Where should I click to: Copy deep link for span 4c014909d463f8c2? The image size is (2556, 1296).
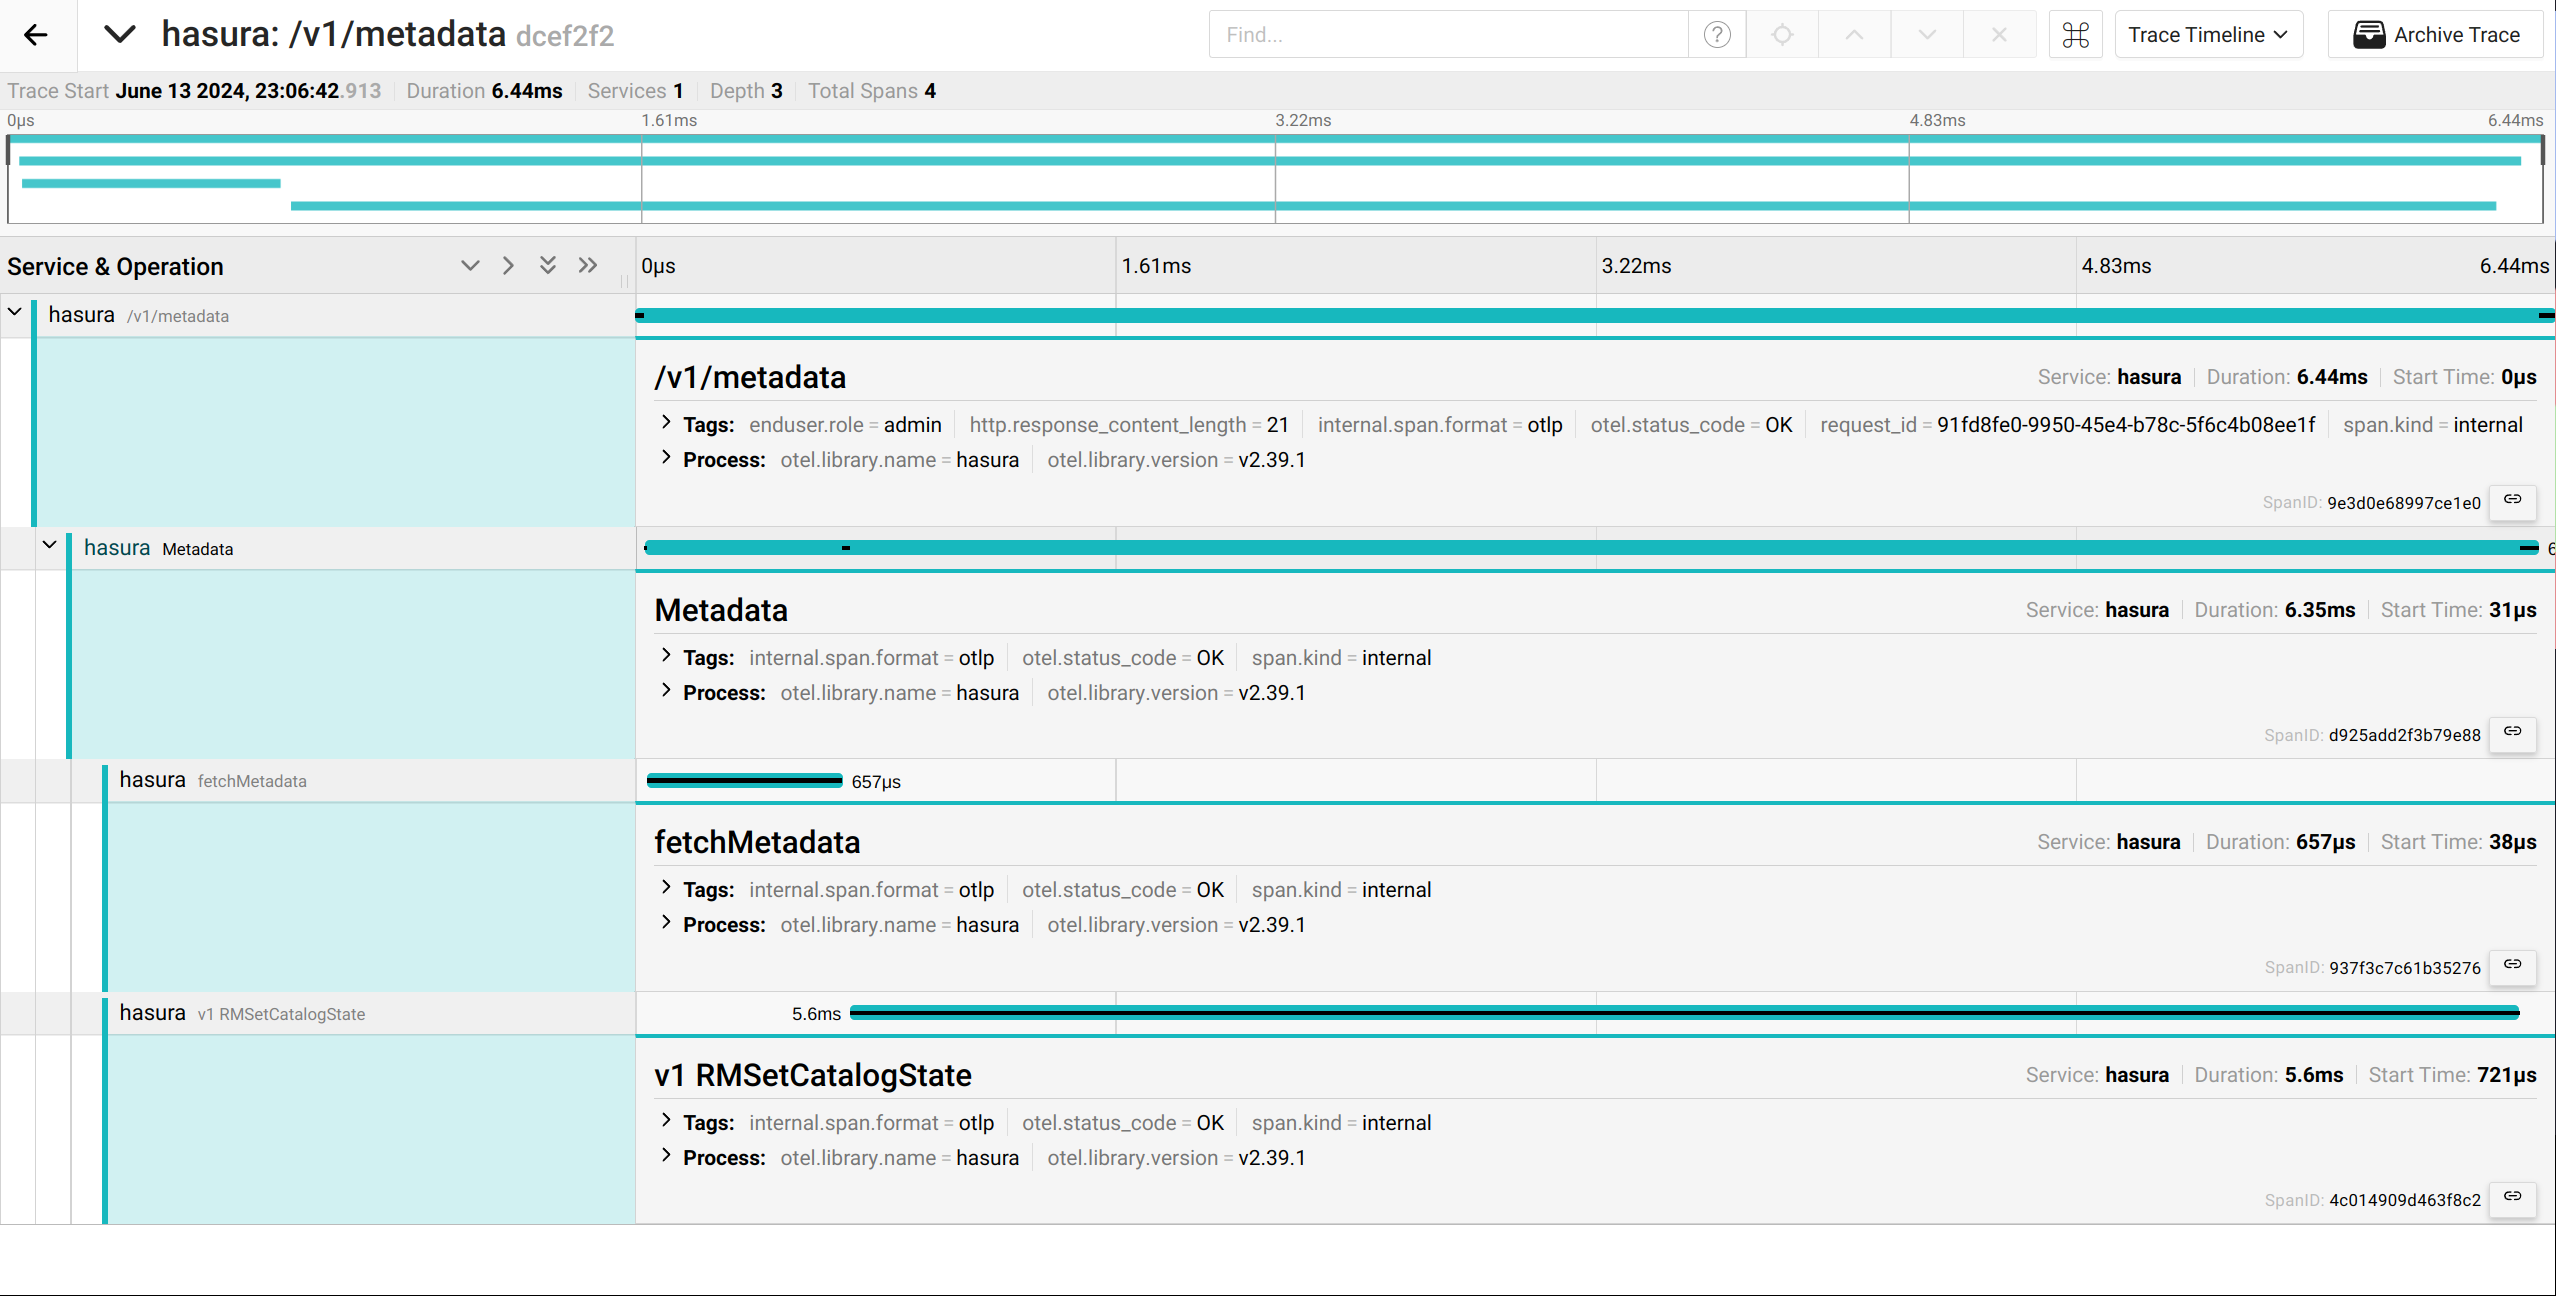(x=2513, y=1198)
